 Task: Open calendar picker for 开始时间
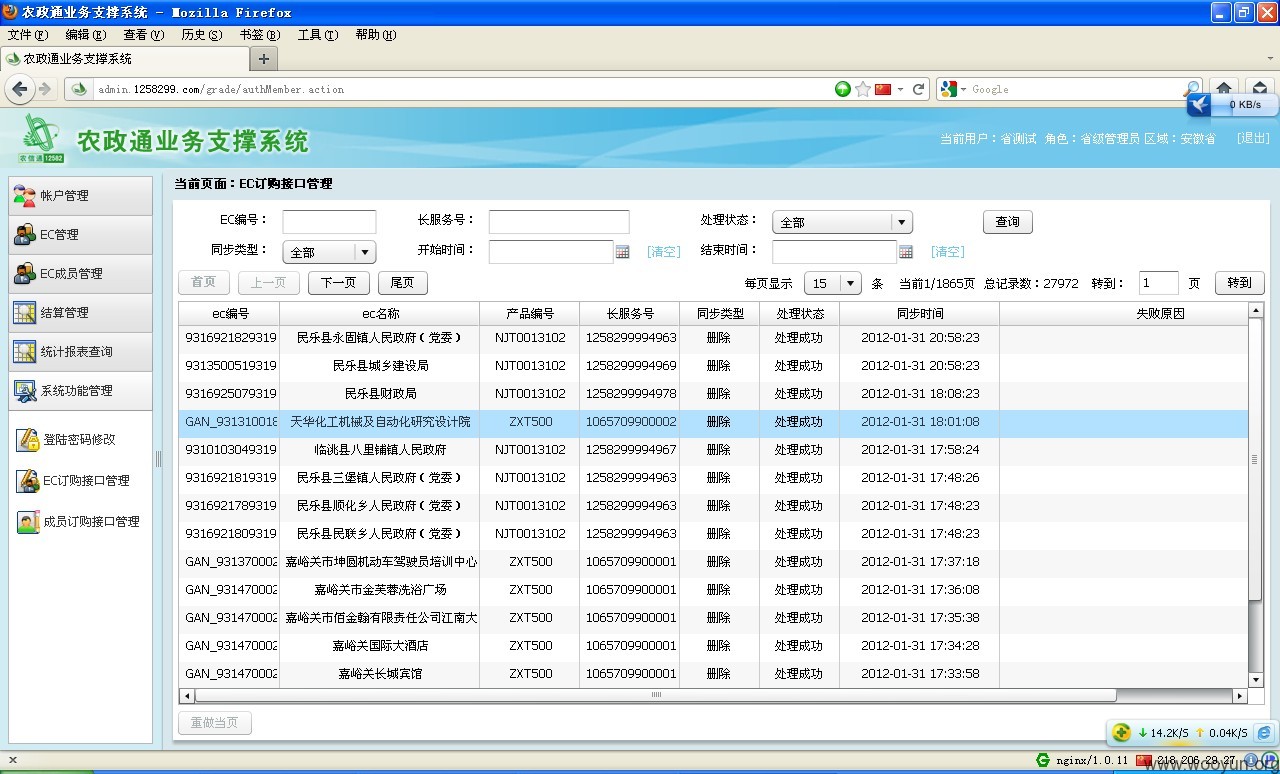(623, 252)
